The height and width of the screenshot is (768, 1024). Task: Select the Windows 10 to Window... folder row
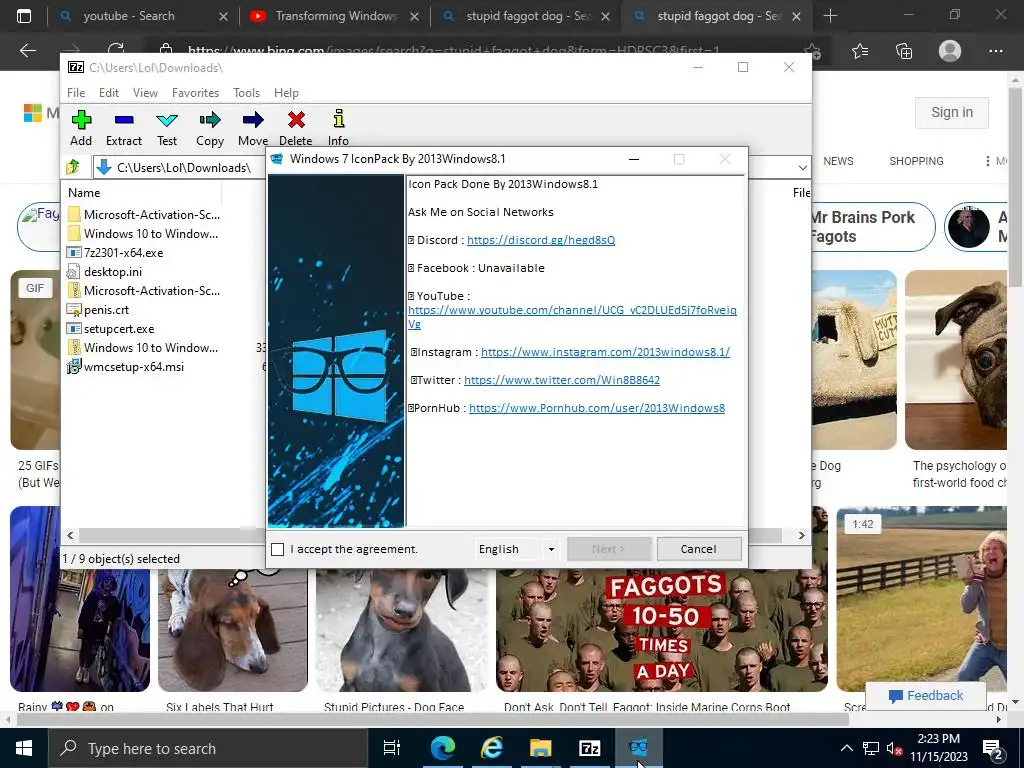[x=151, y=234]
